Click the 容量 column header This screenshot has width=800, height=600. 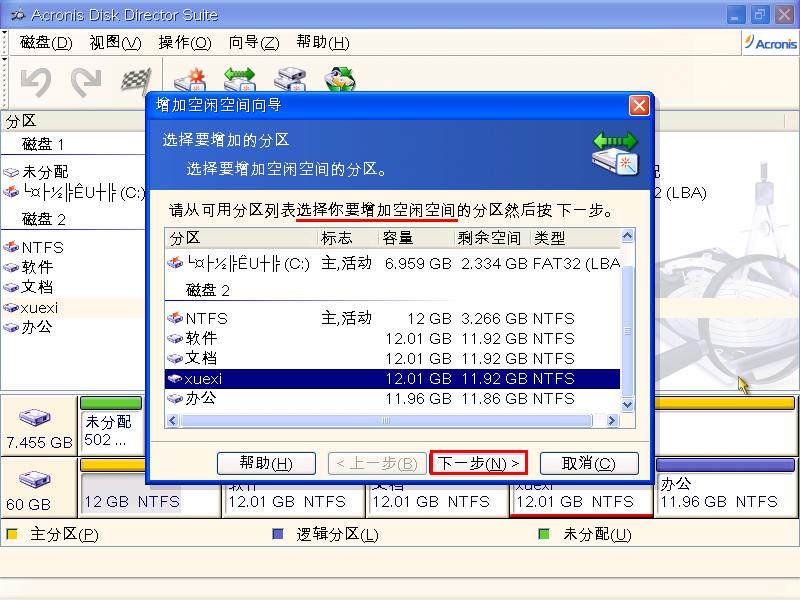point(416,238)
